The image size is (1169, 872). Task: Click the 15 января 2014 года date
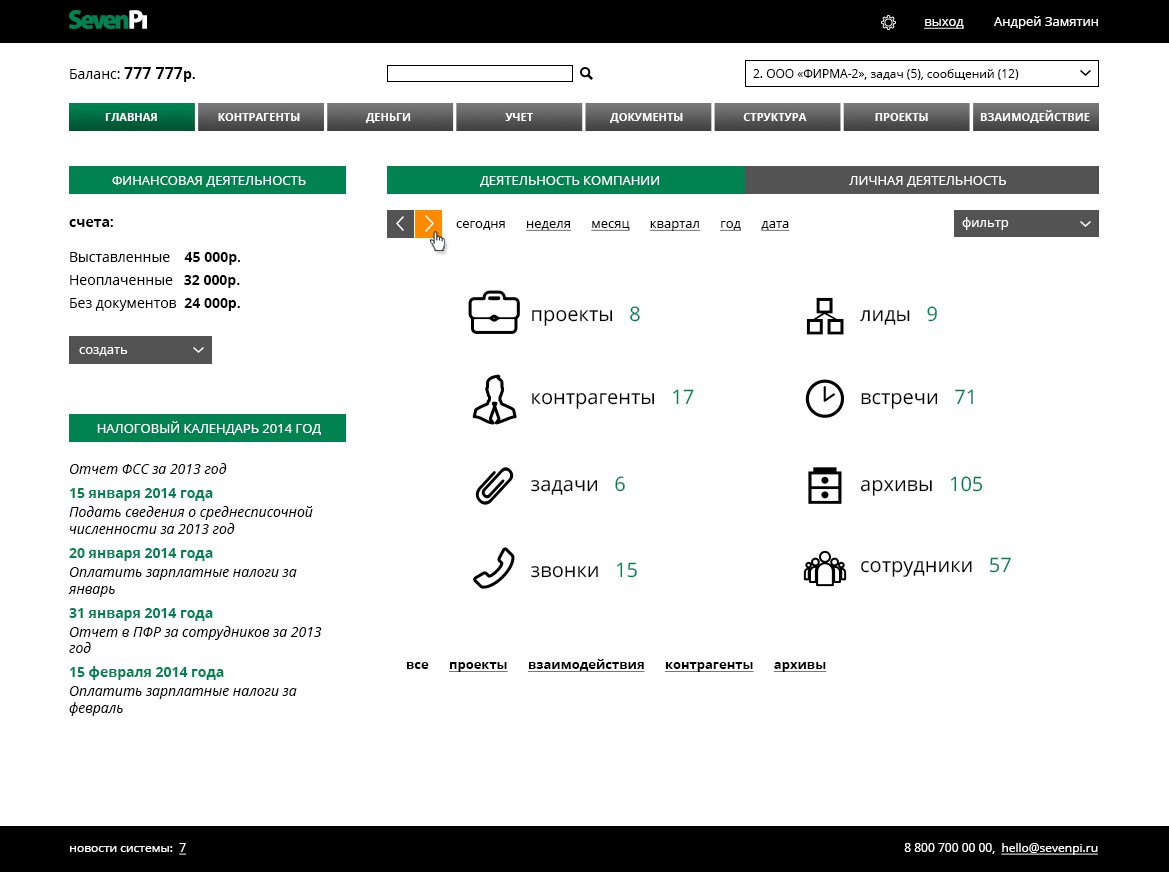(141, 493)
